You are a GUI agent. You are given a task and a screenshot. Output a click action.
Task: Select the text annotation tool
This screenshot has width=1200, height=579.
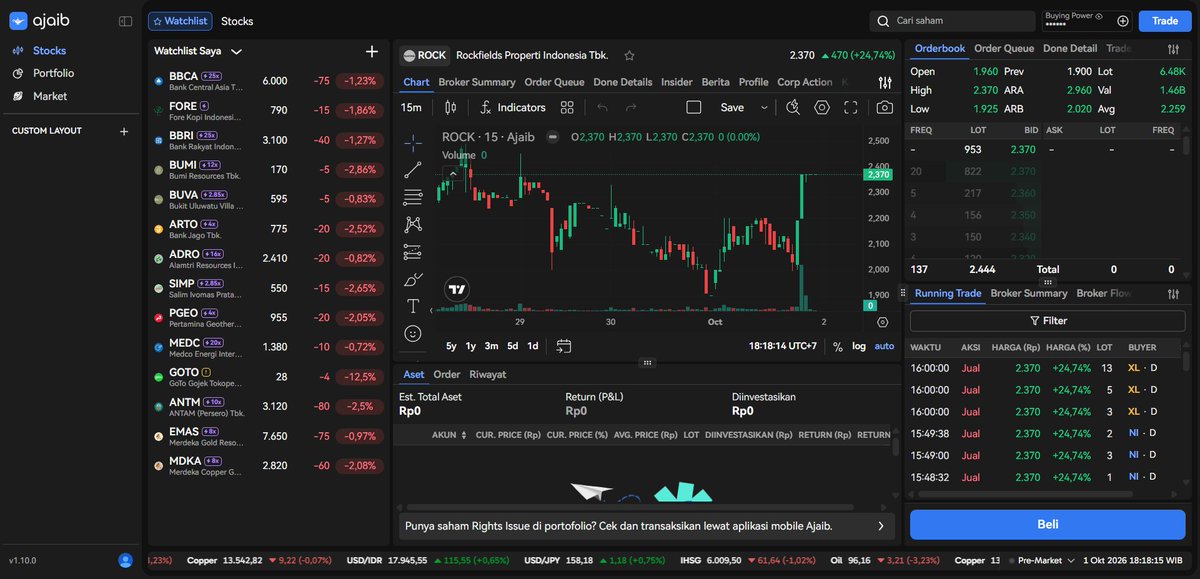[x=413, y=306]
